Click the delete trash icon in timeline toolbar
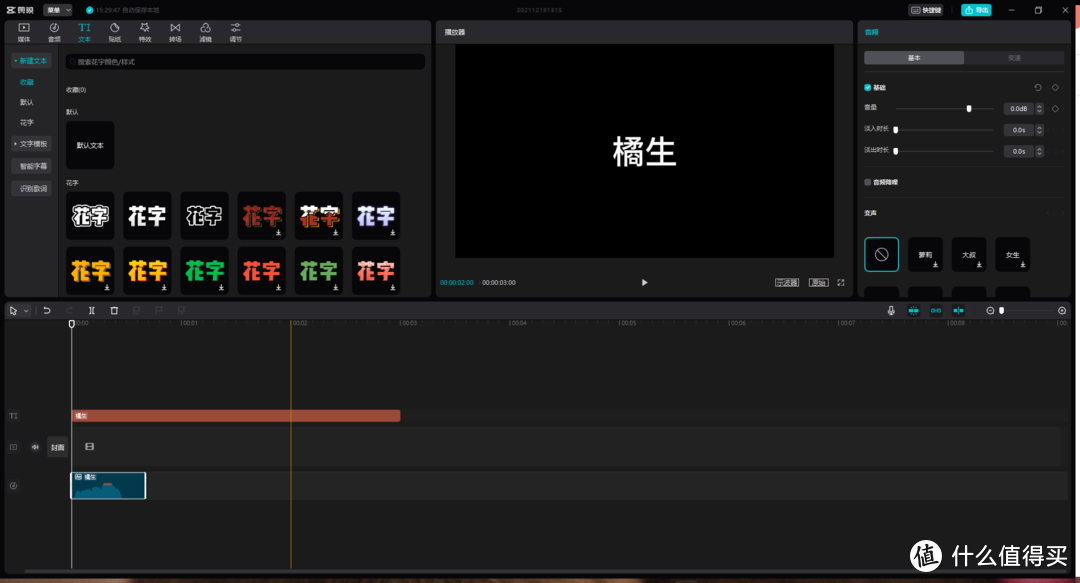This screenshot has height=583, width=1080. click(114, 311)
